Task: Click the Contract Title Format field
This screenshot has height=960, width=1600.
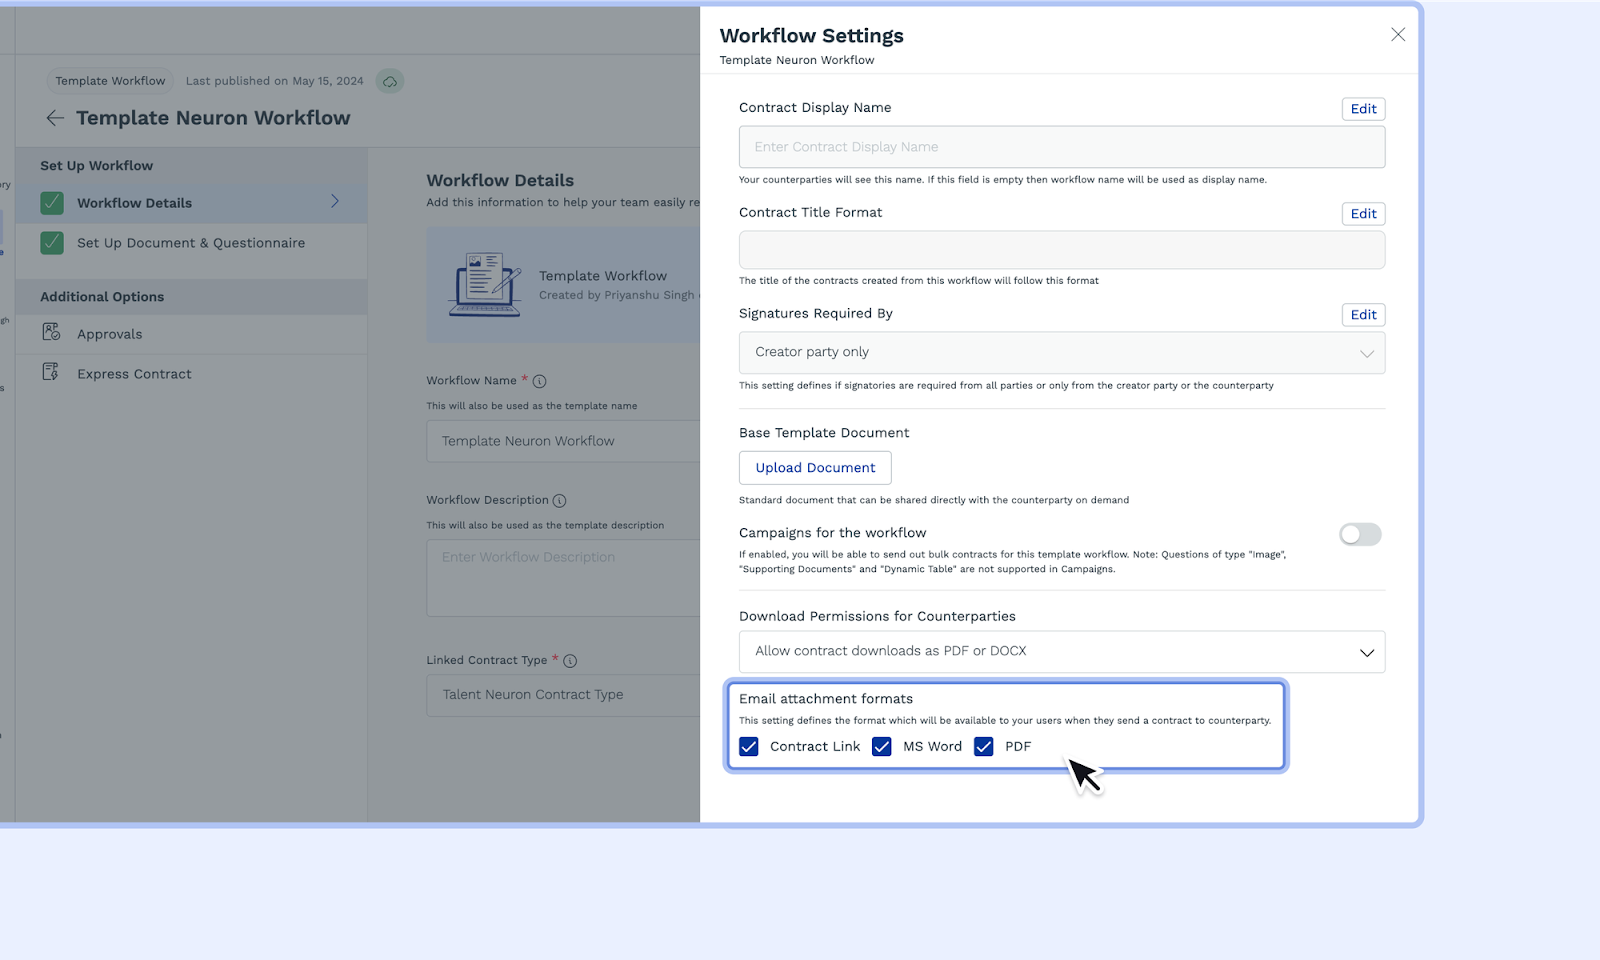Action: (x=1062, y=250)
